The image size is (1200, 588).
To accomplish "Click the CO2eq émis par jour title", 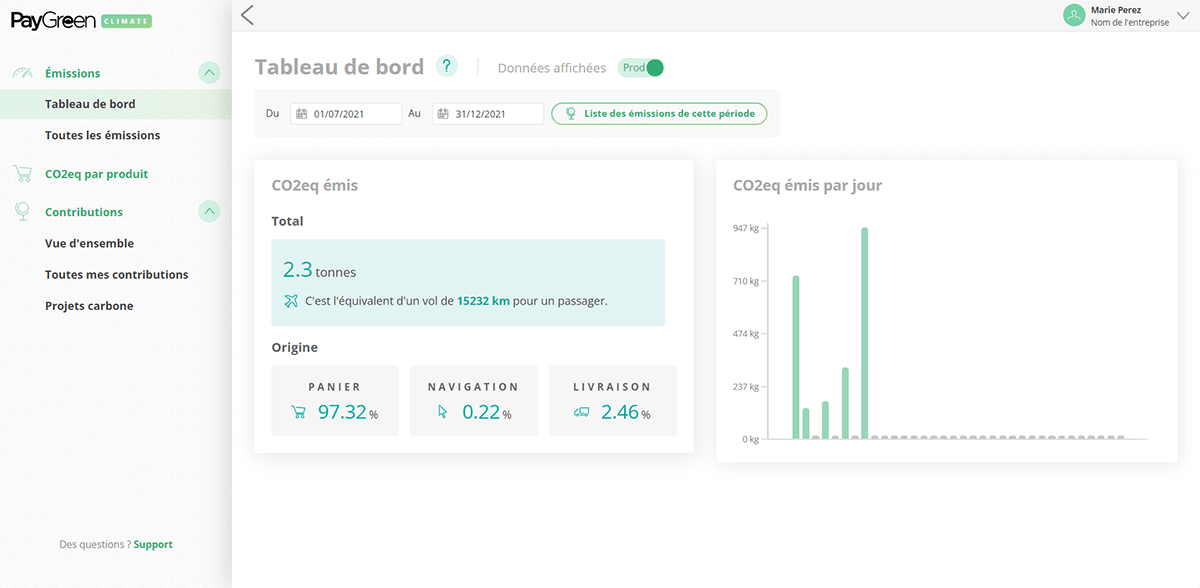I will [x=808, y=186].
